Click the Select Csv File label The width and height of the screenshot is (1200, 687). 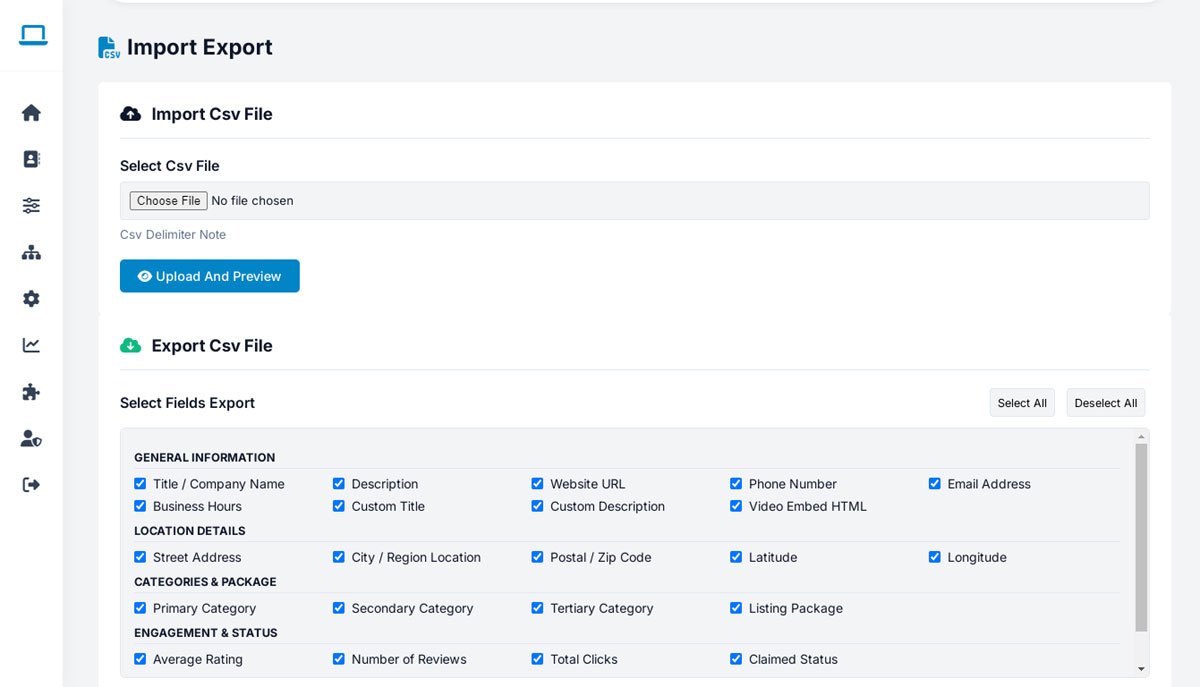[170, 166]
